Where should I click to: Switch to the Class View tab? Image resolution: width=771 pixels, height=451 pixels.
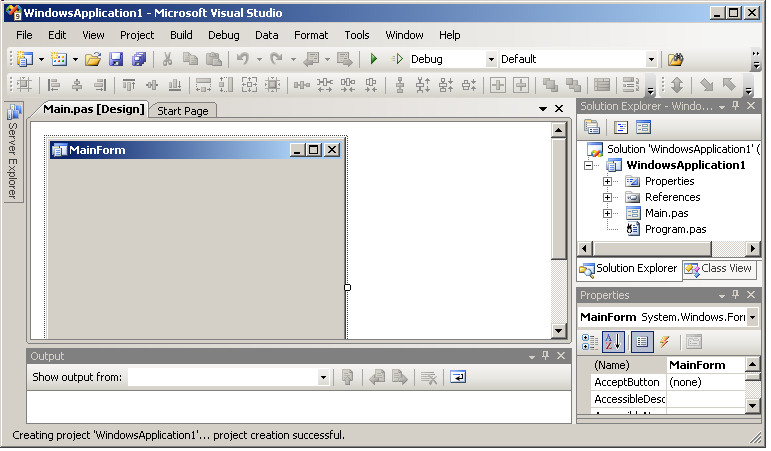pos(718,269)
